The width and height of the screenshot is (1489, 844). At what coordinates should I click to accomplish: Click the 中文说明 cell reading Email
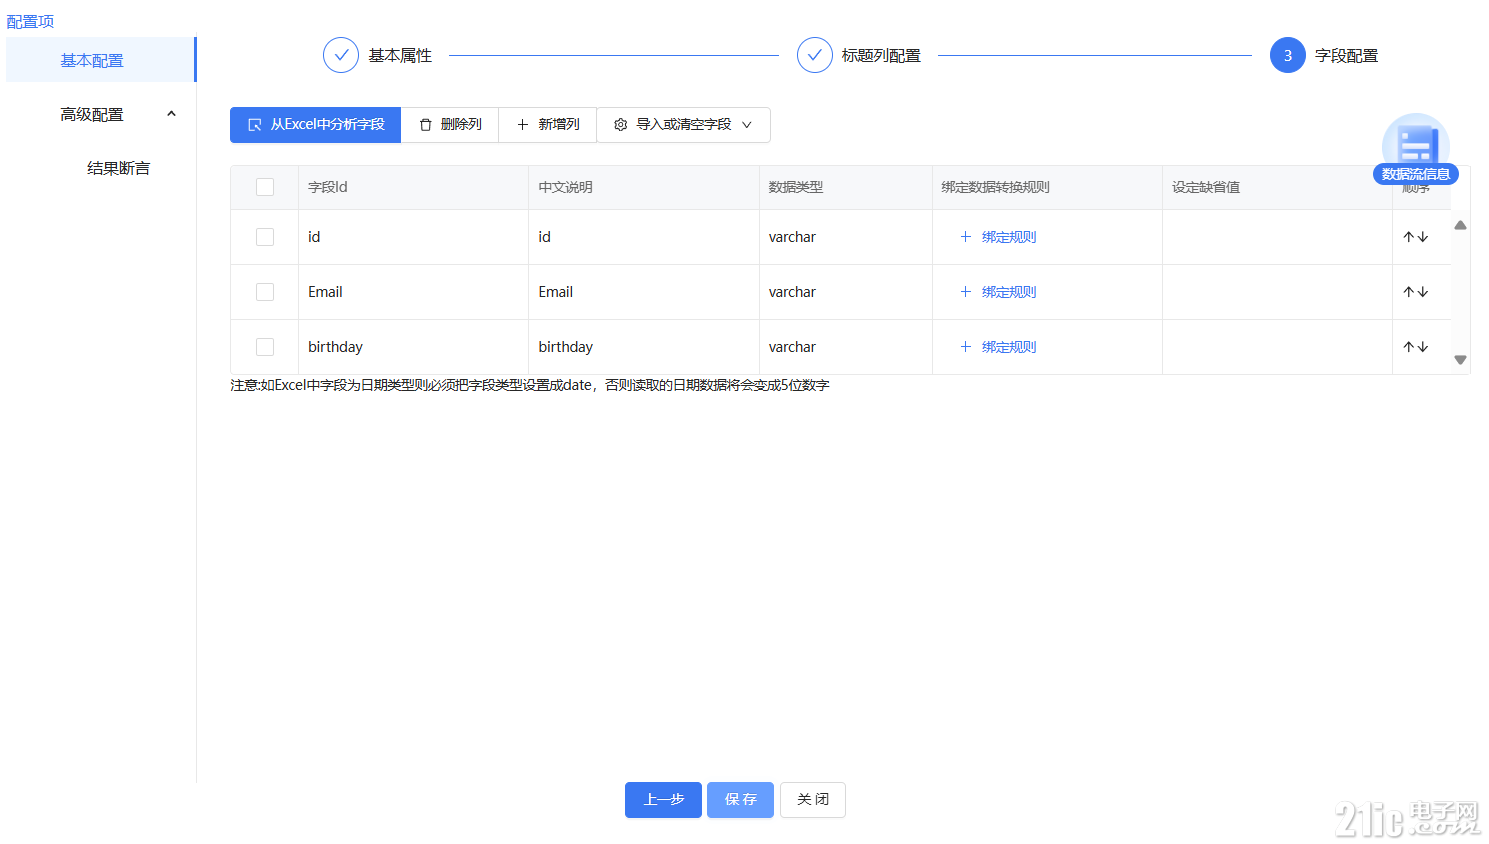(x=644, y=292)
